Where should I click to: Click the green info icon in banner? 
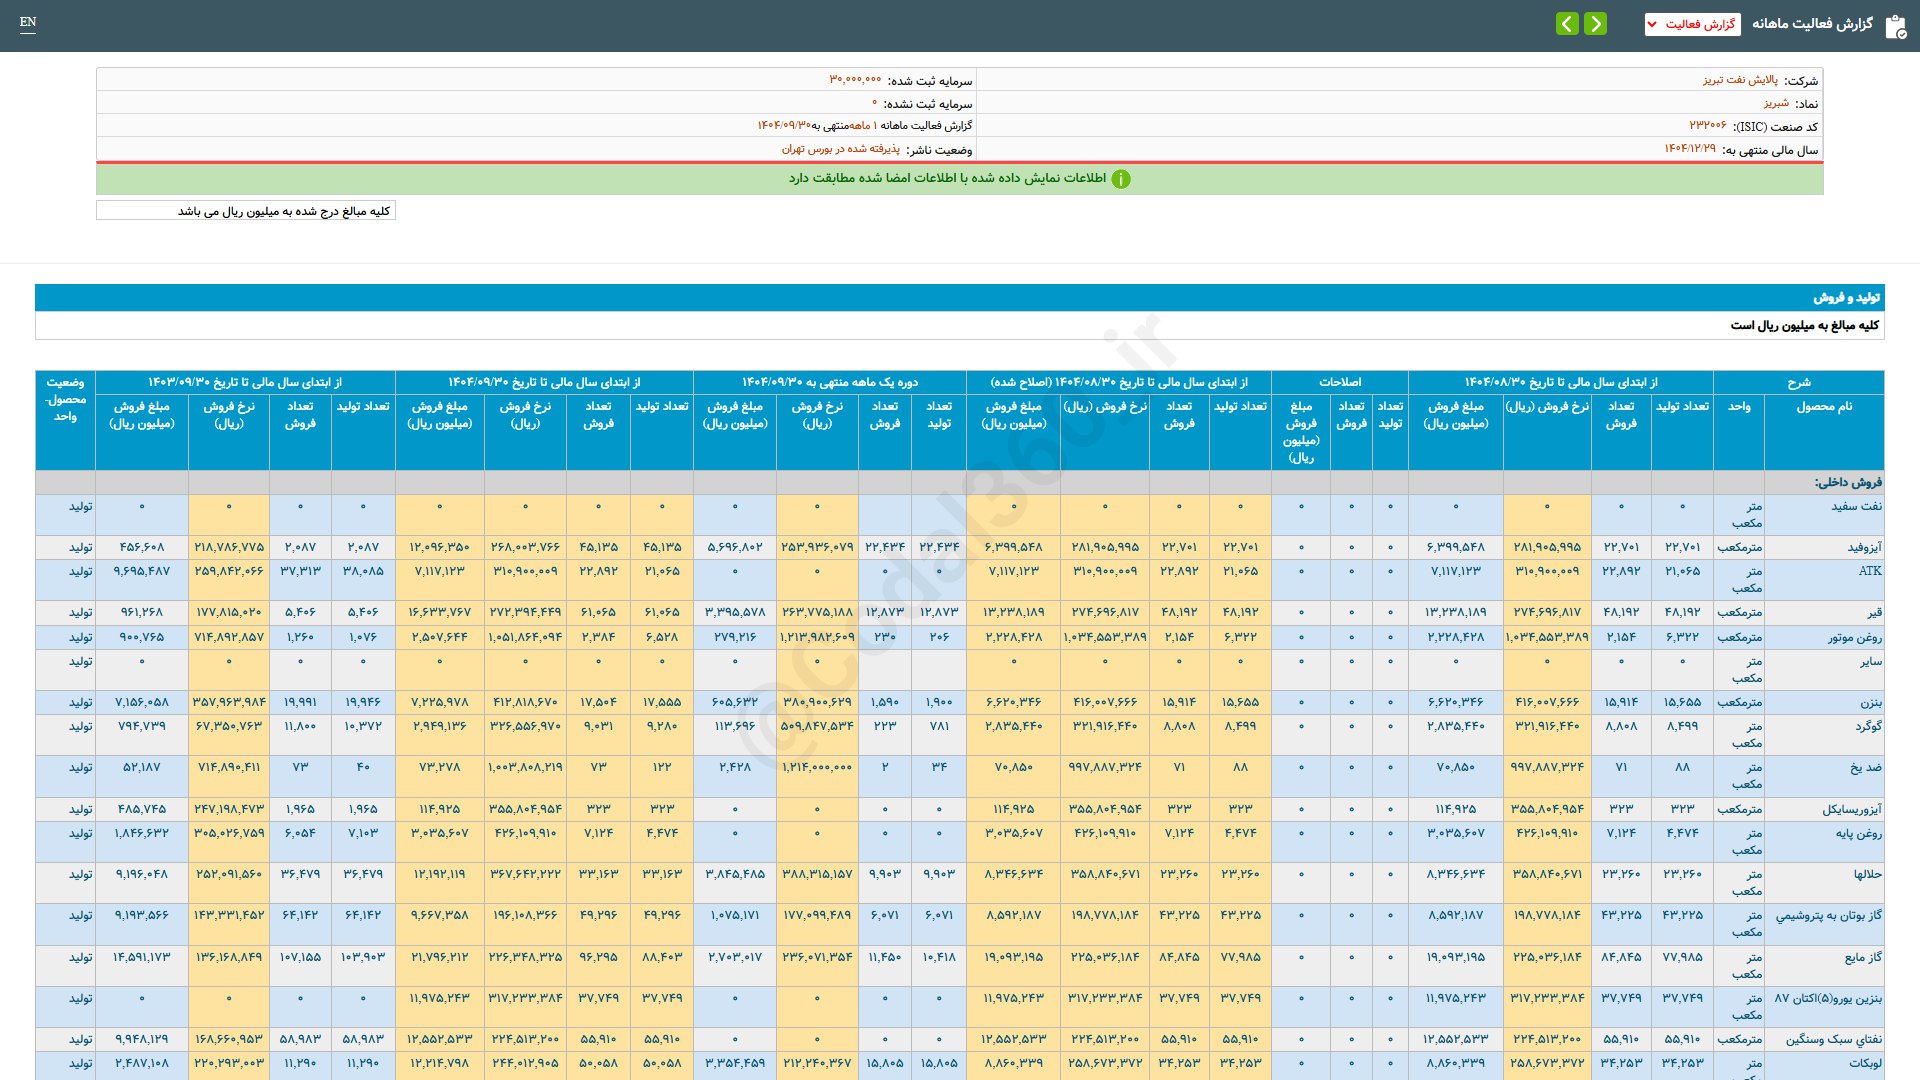click(1121, 179)
